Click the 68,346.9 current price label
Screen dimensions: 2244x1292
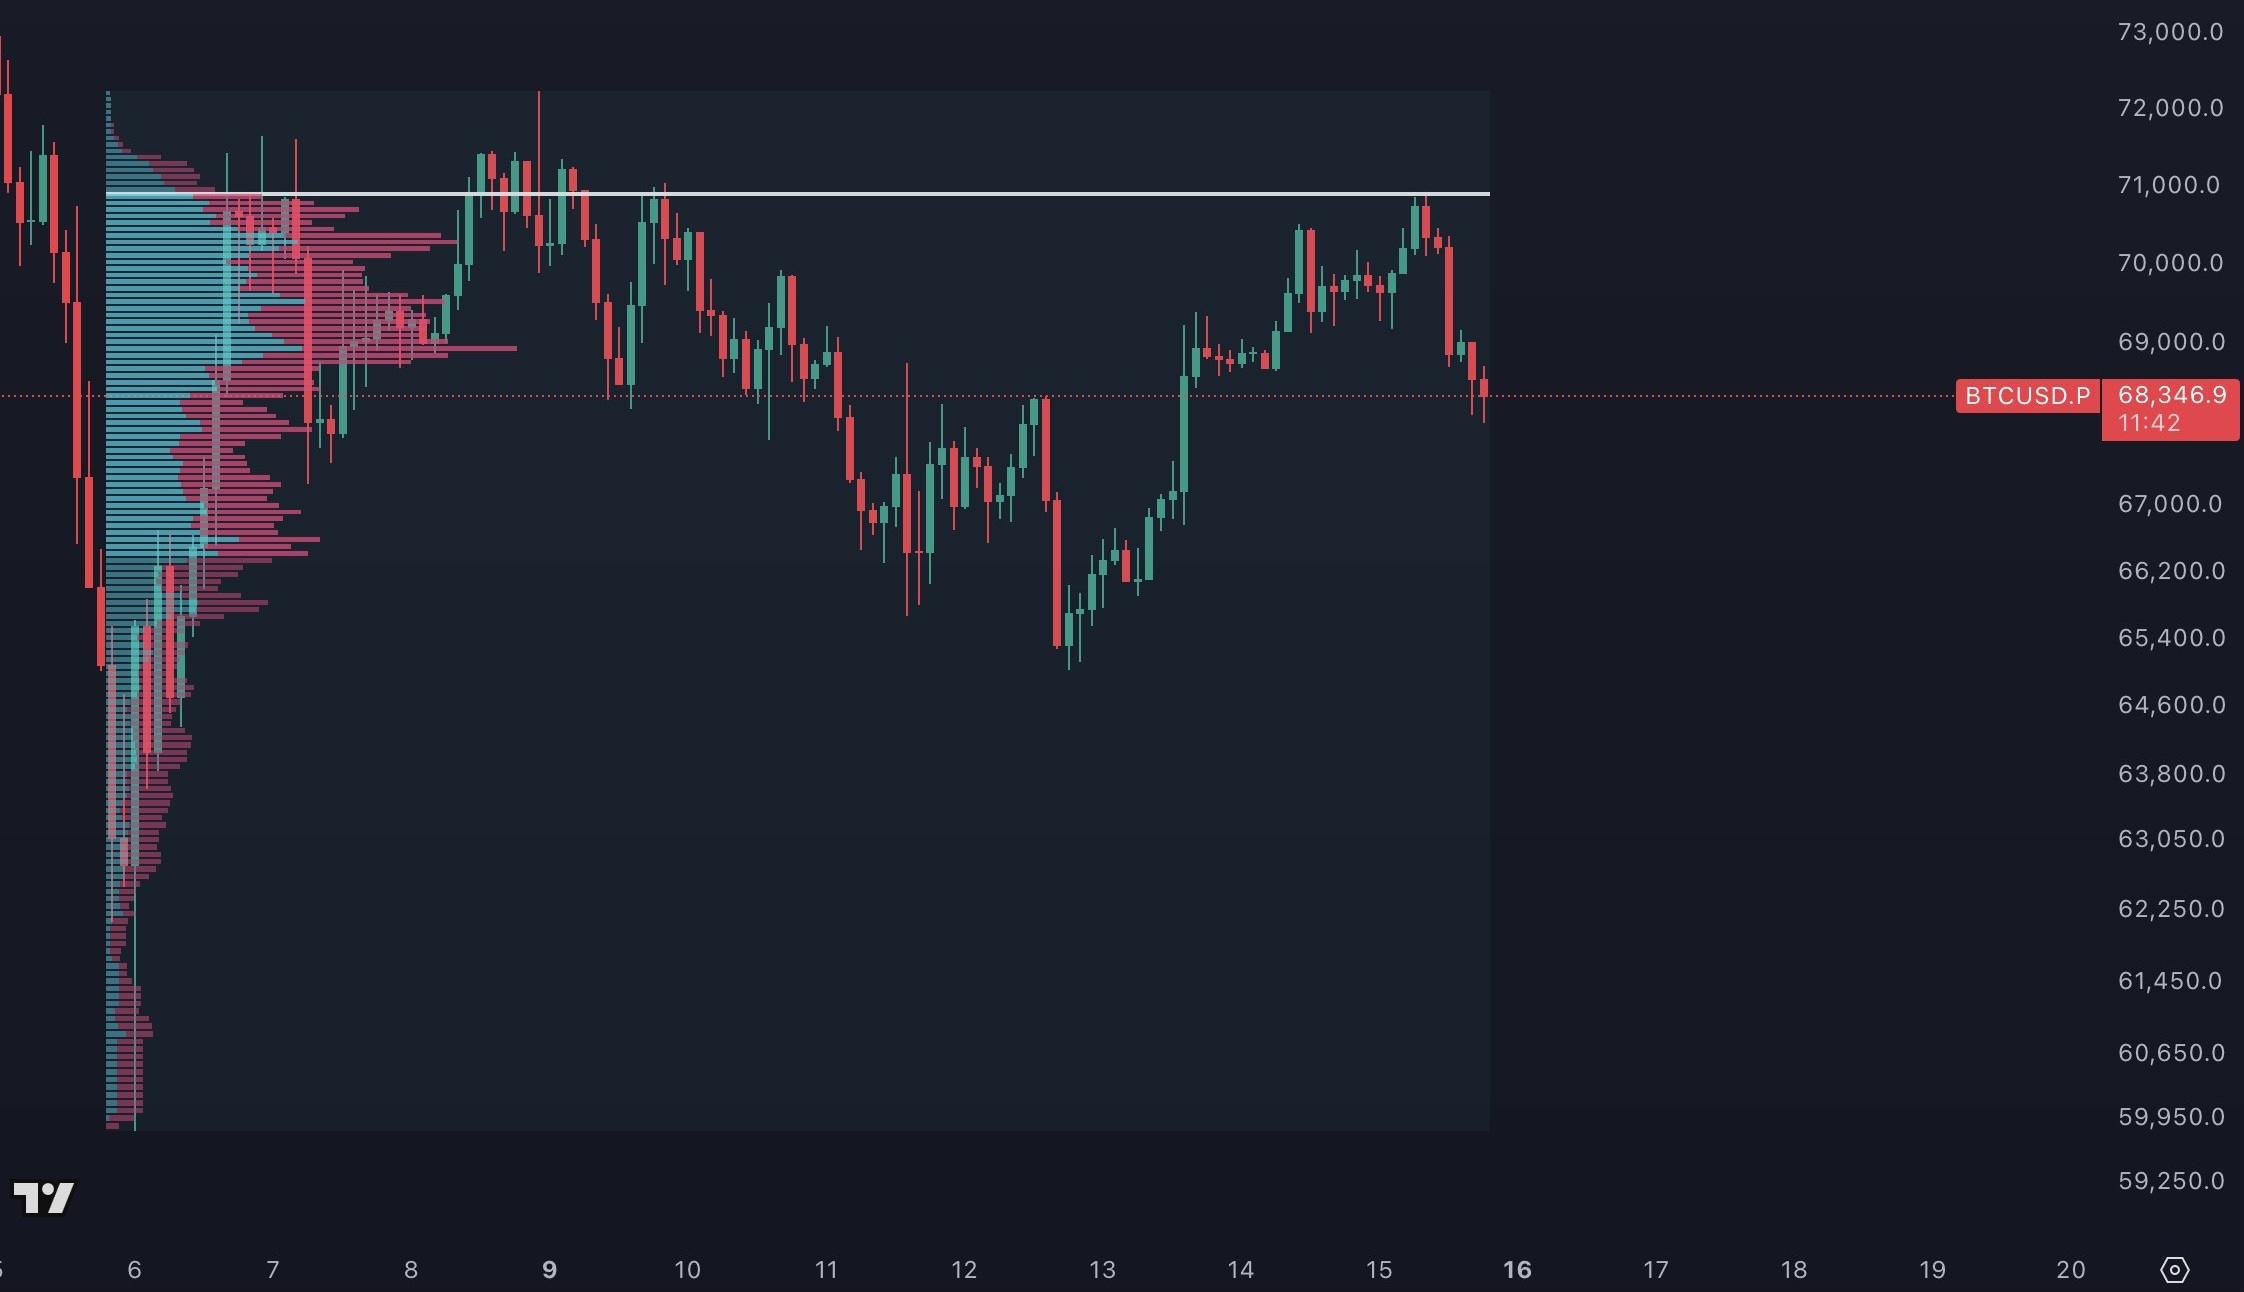[x=2171, y=395]
